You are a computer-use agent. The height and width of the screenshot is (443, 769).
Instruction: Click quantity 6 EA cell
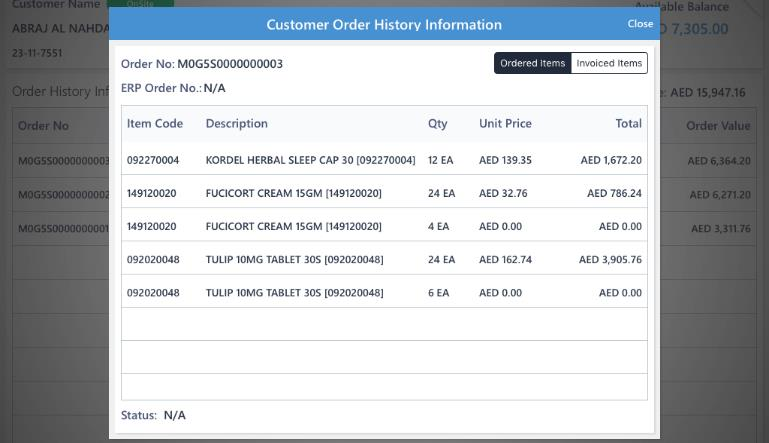click(x=438, y=293)
